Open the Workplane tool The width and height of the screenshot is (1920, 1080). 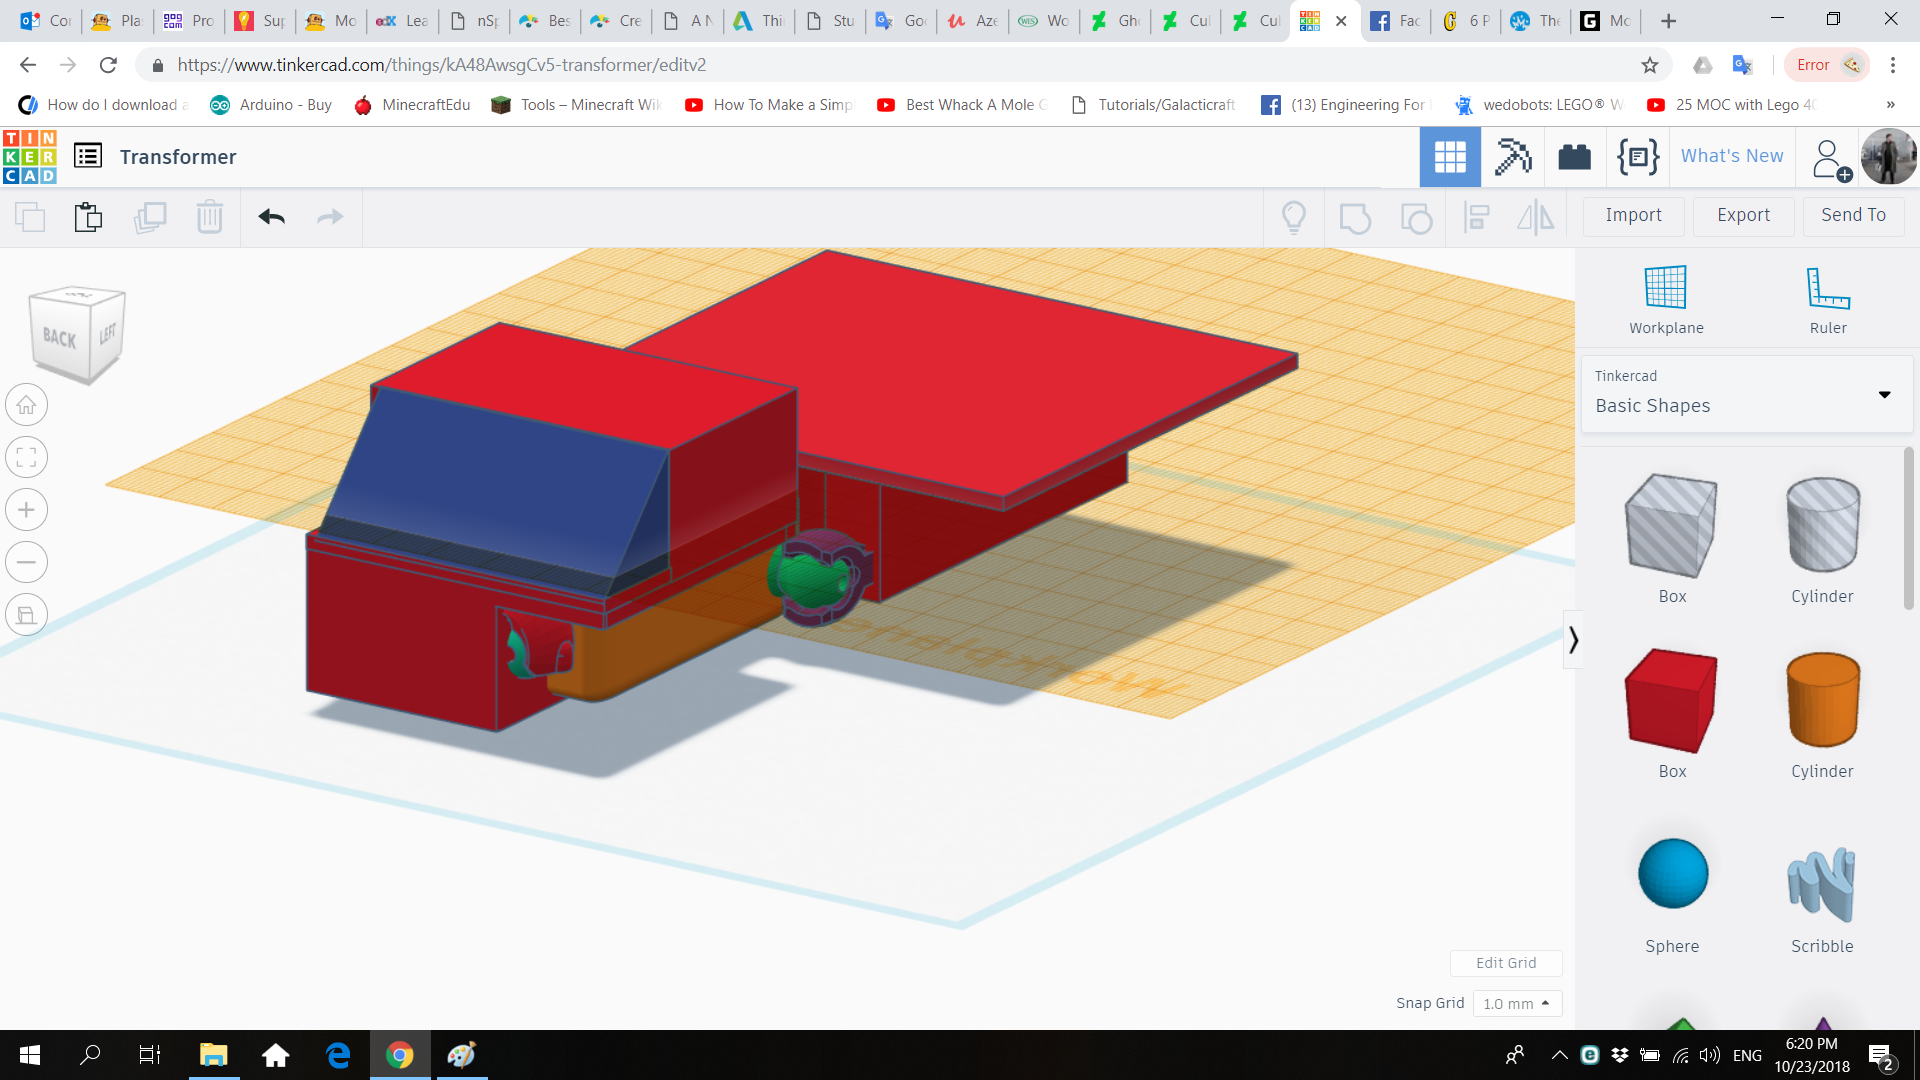click(x=1666, y=299)
